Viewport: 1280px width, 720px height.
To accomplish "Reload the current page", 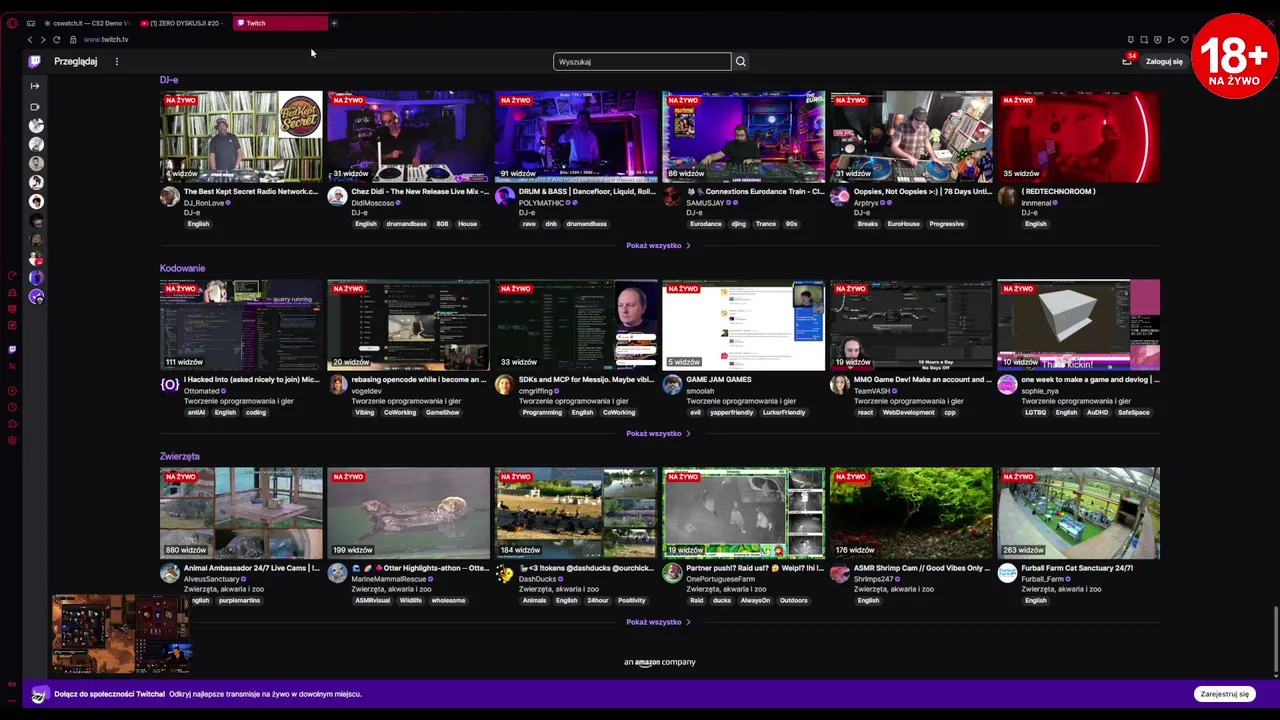I will click(x=56, y=39).
